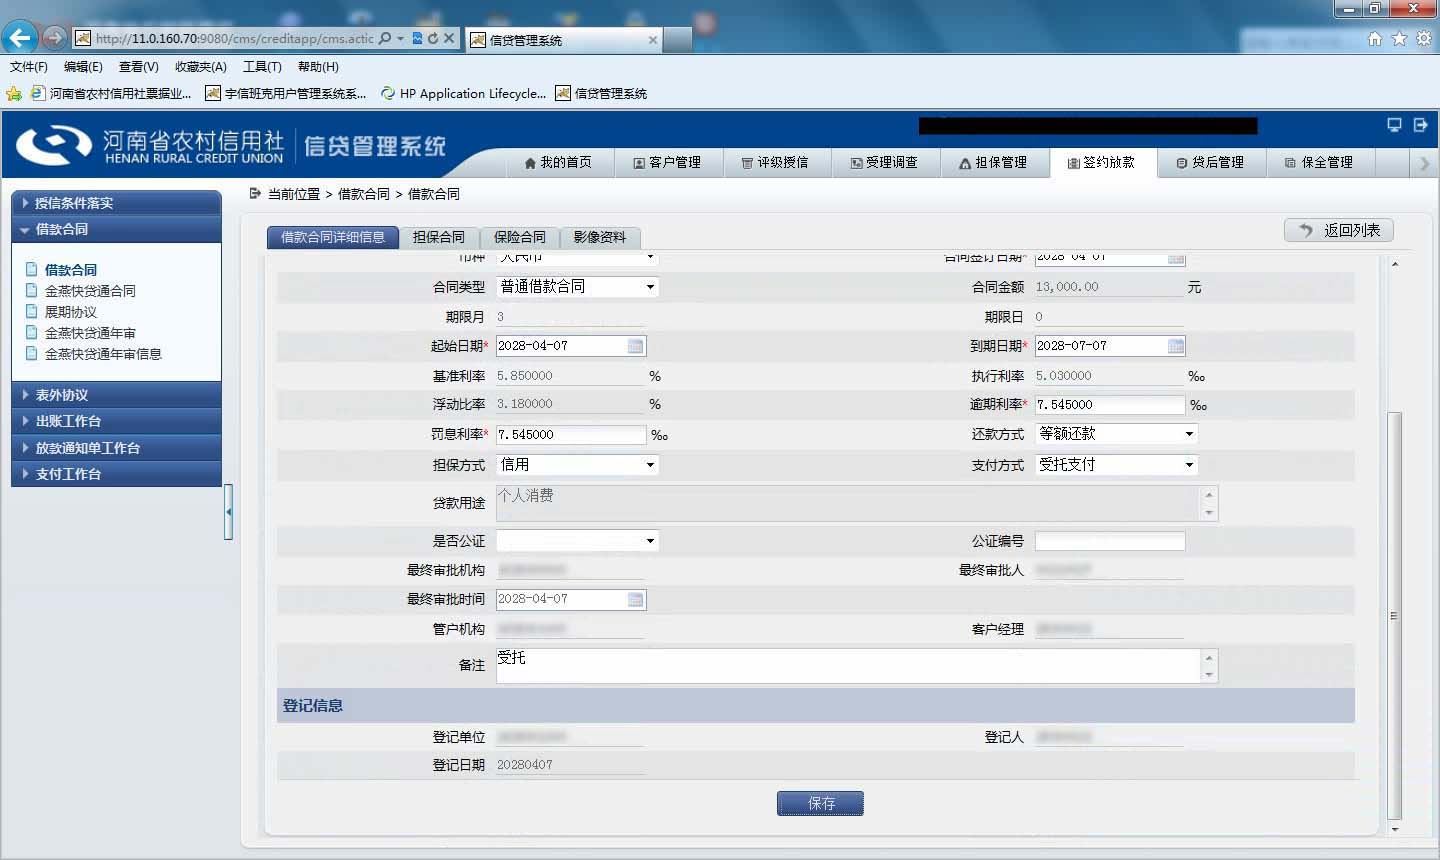Switch to the 担保合同 tab

[x=439, y=237]
